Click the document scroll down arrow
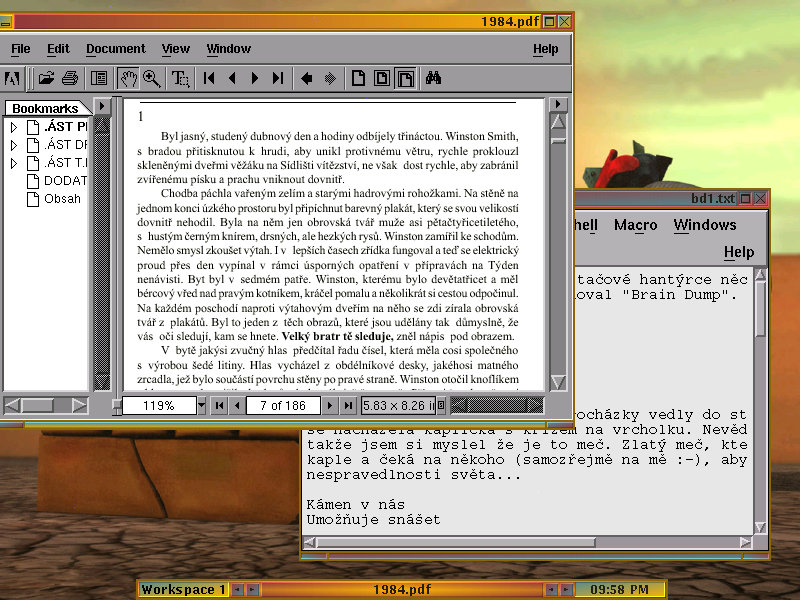Screen dimensions: 800x600 coord(558,383)
